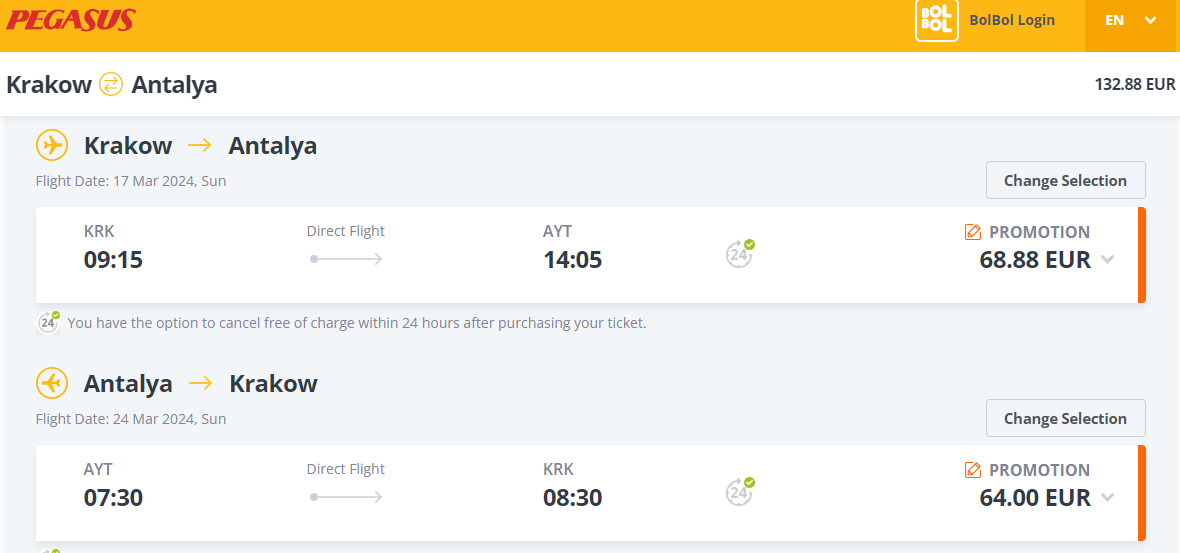Click the Pegasus logo
Screen dimensions: 1180x553
(71, 20)
